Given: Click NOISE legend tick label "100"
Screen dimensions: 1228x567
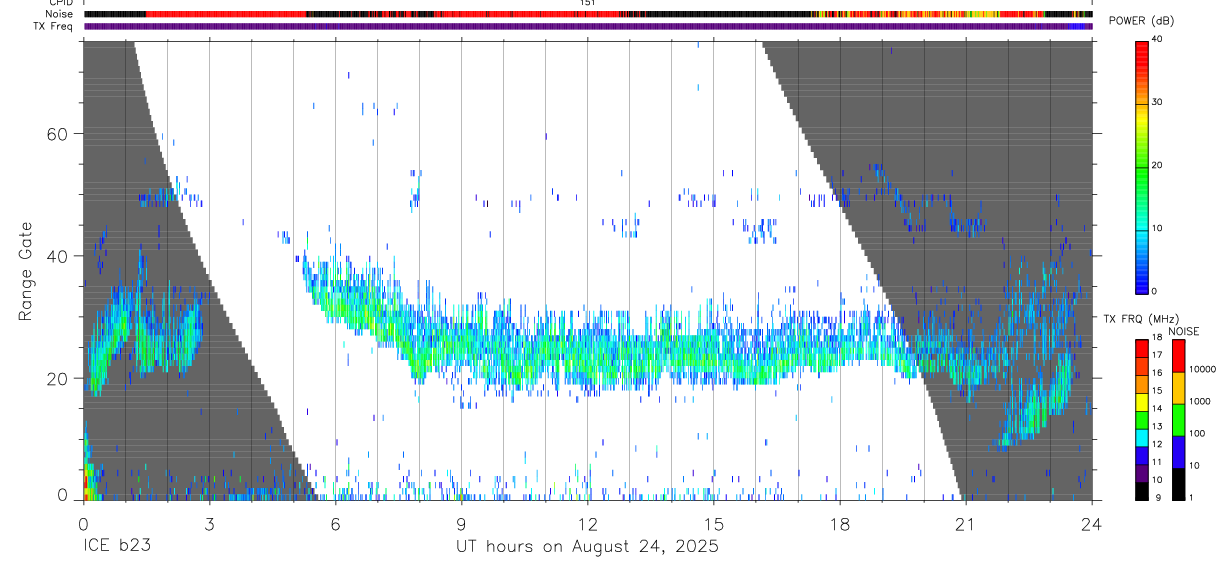Looking at the screenshot, I should tap(1198, 433).
